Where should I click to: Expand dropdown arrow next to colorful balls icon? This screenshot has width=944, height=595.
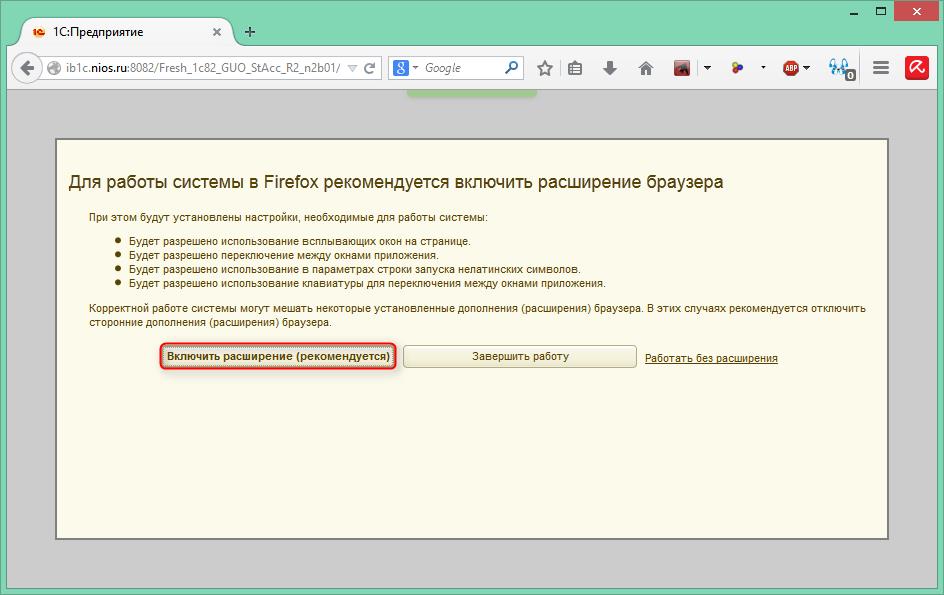point(763,67)
